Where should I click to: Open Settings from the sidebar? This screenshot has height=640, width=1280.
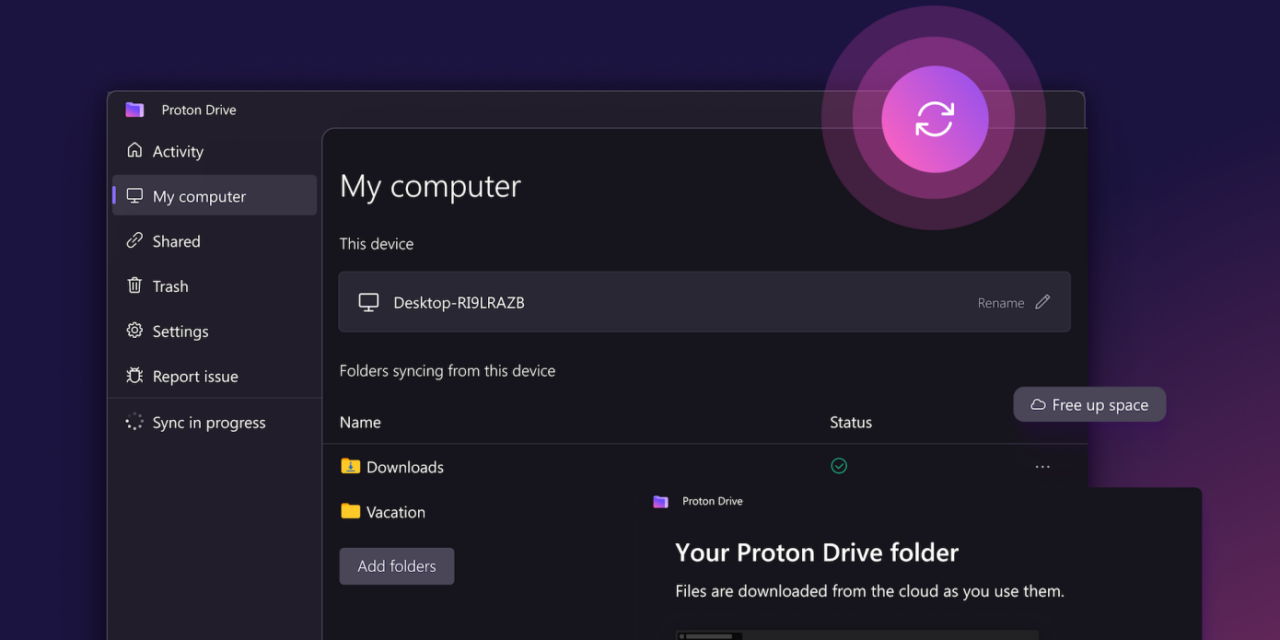point(180,331)
